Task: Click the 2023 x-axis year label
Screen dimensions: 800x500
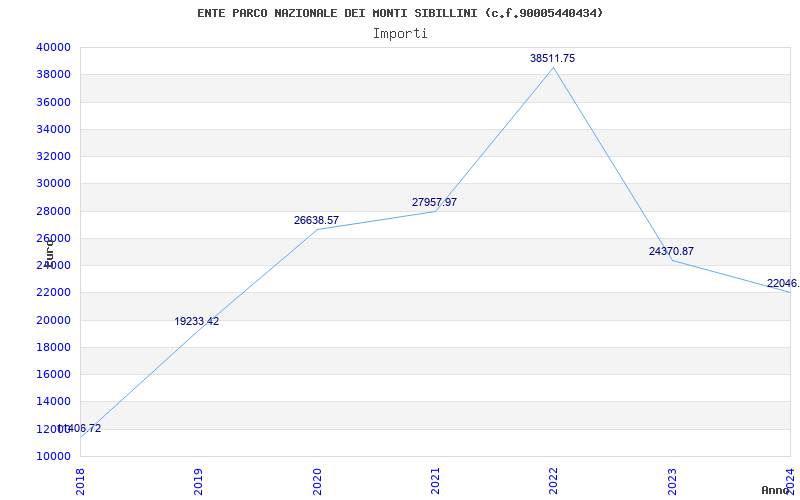Action: tap(672, 482)
